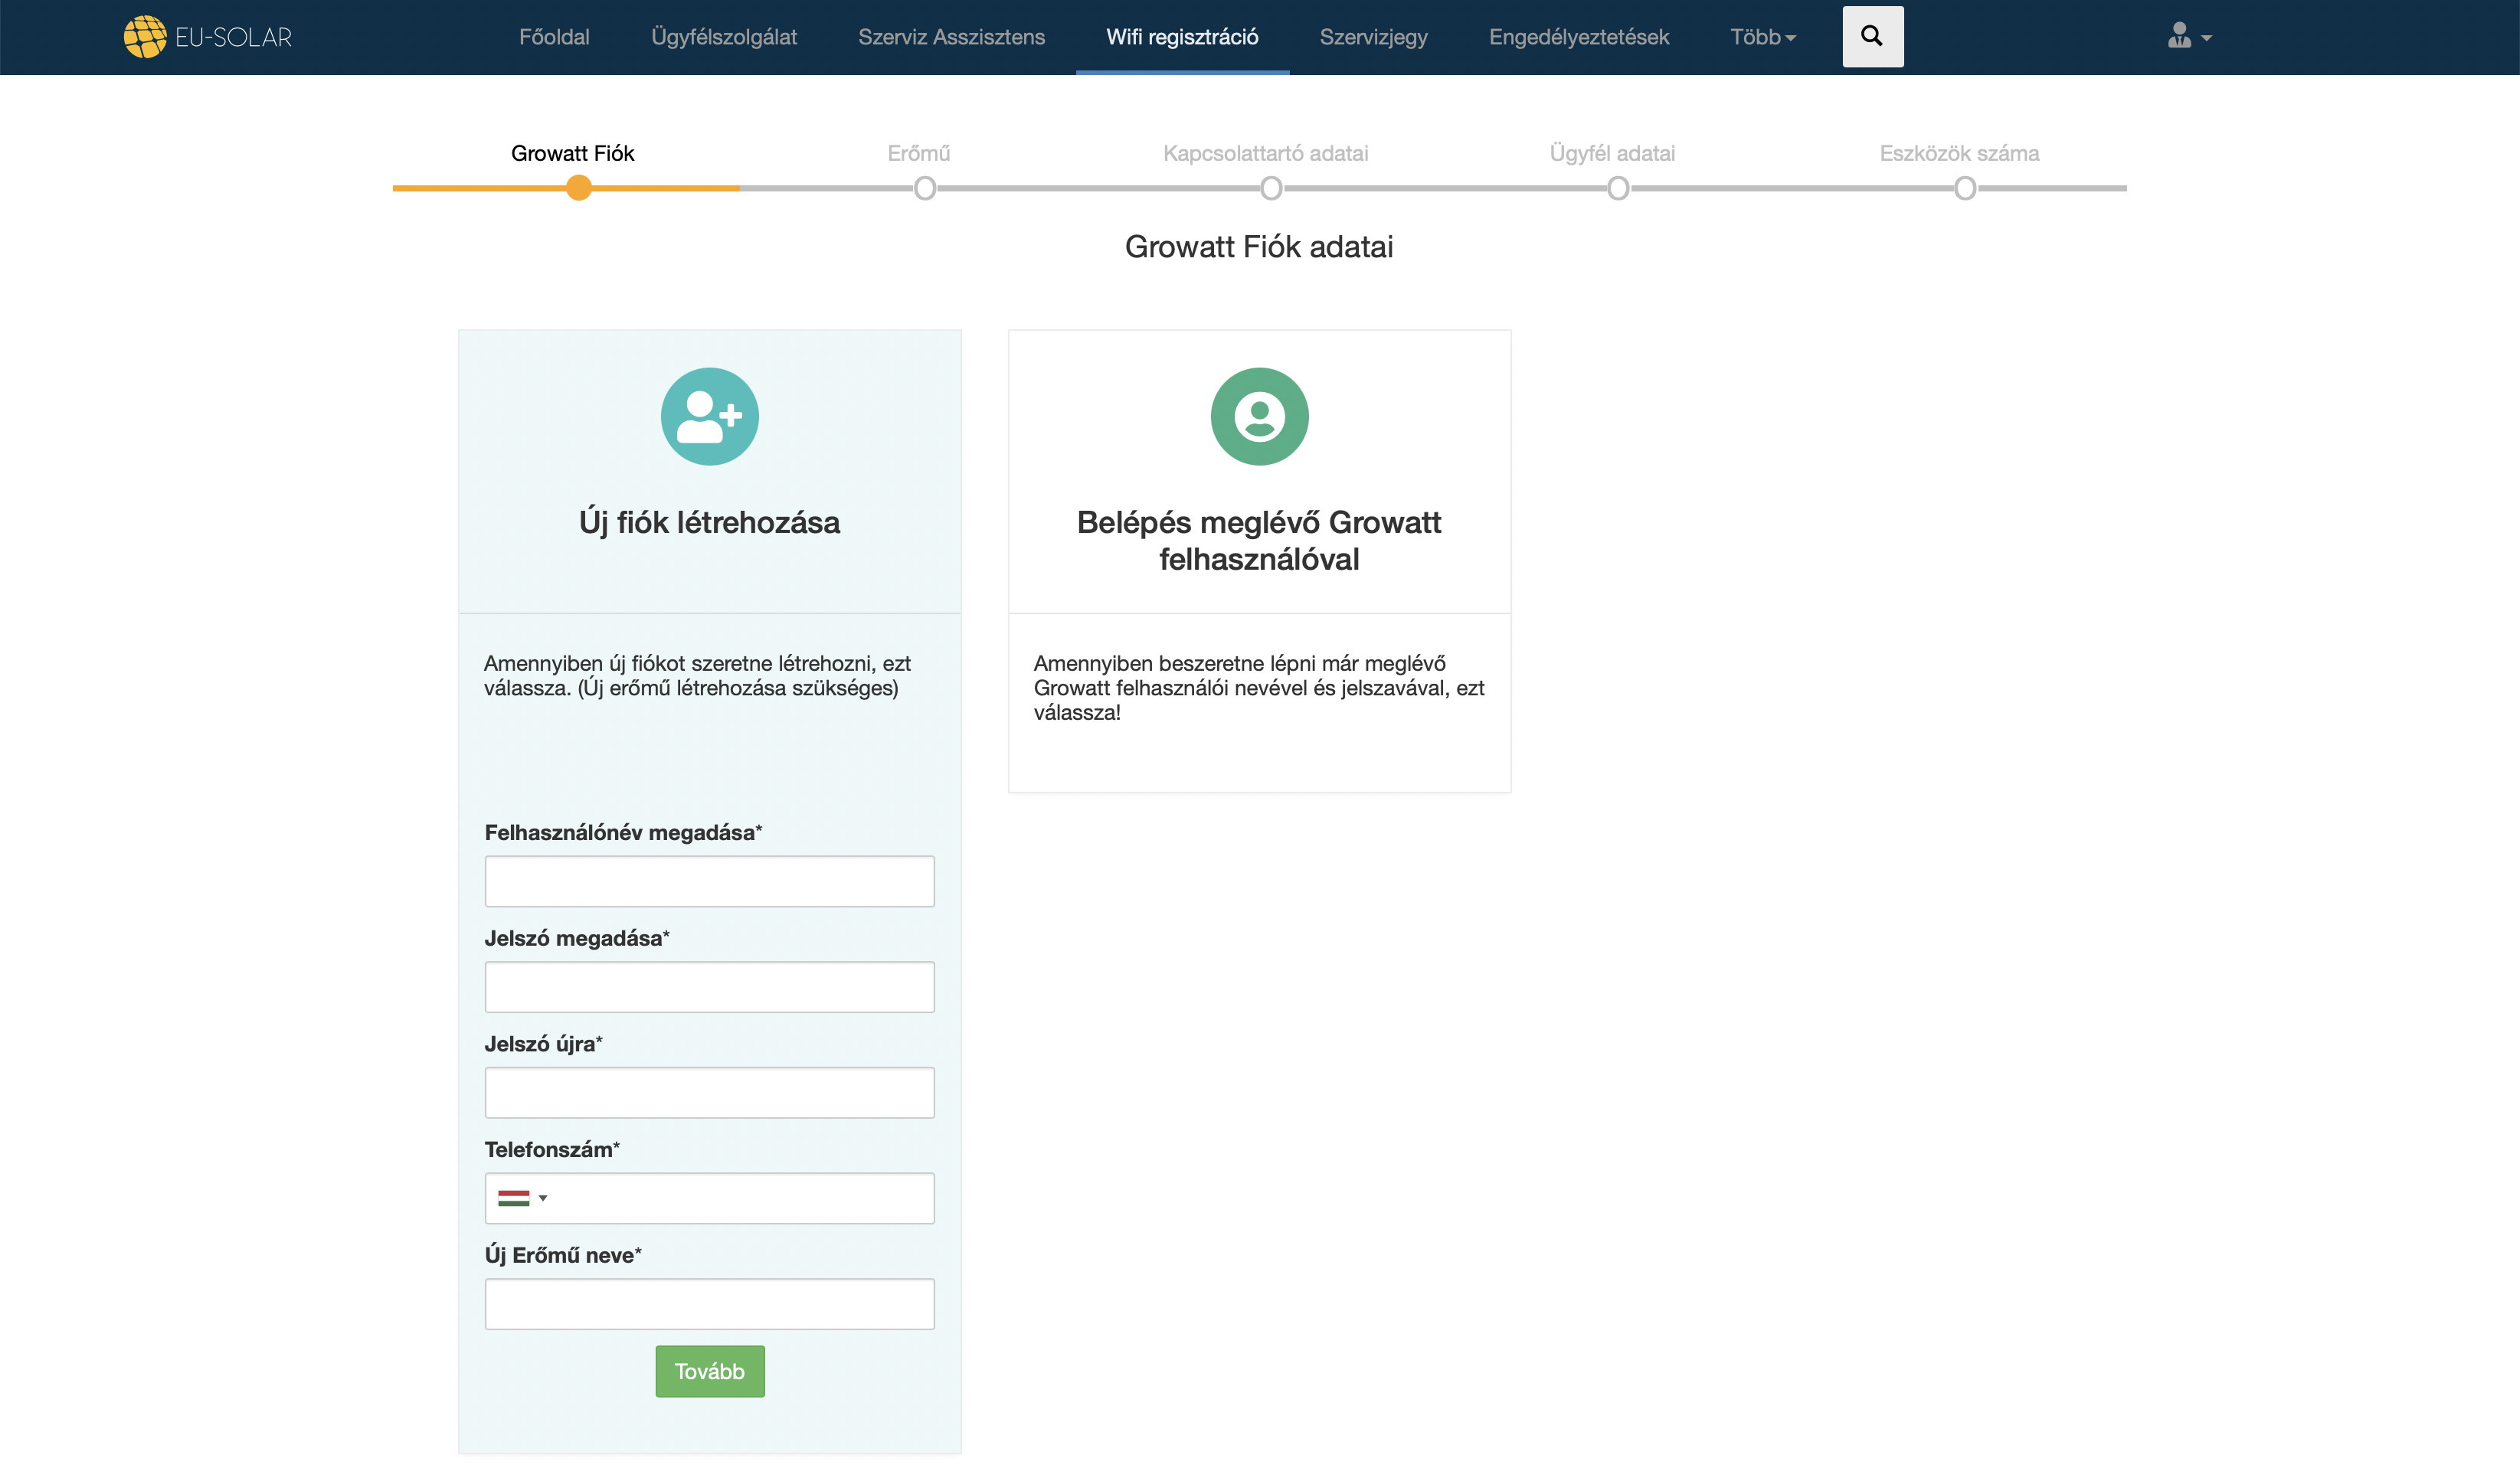The image size is (2520, 1481).
Task: Jump to the Ügyfél adatai step circle
Action: tap(1617, 188)
